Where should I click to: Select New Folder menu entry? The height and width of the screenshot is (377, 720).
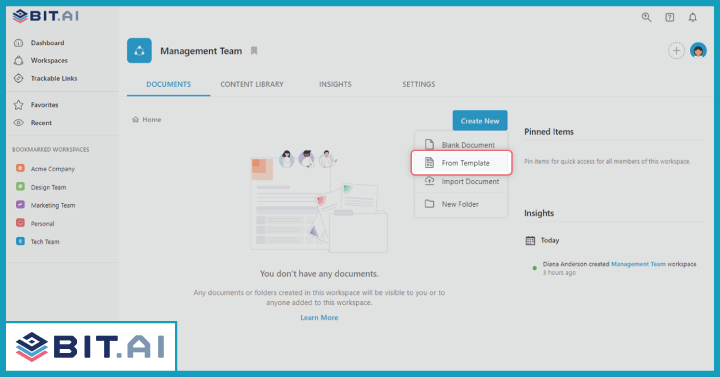tap(461, 204)
